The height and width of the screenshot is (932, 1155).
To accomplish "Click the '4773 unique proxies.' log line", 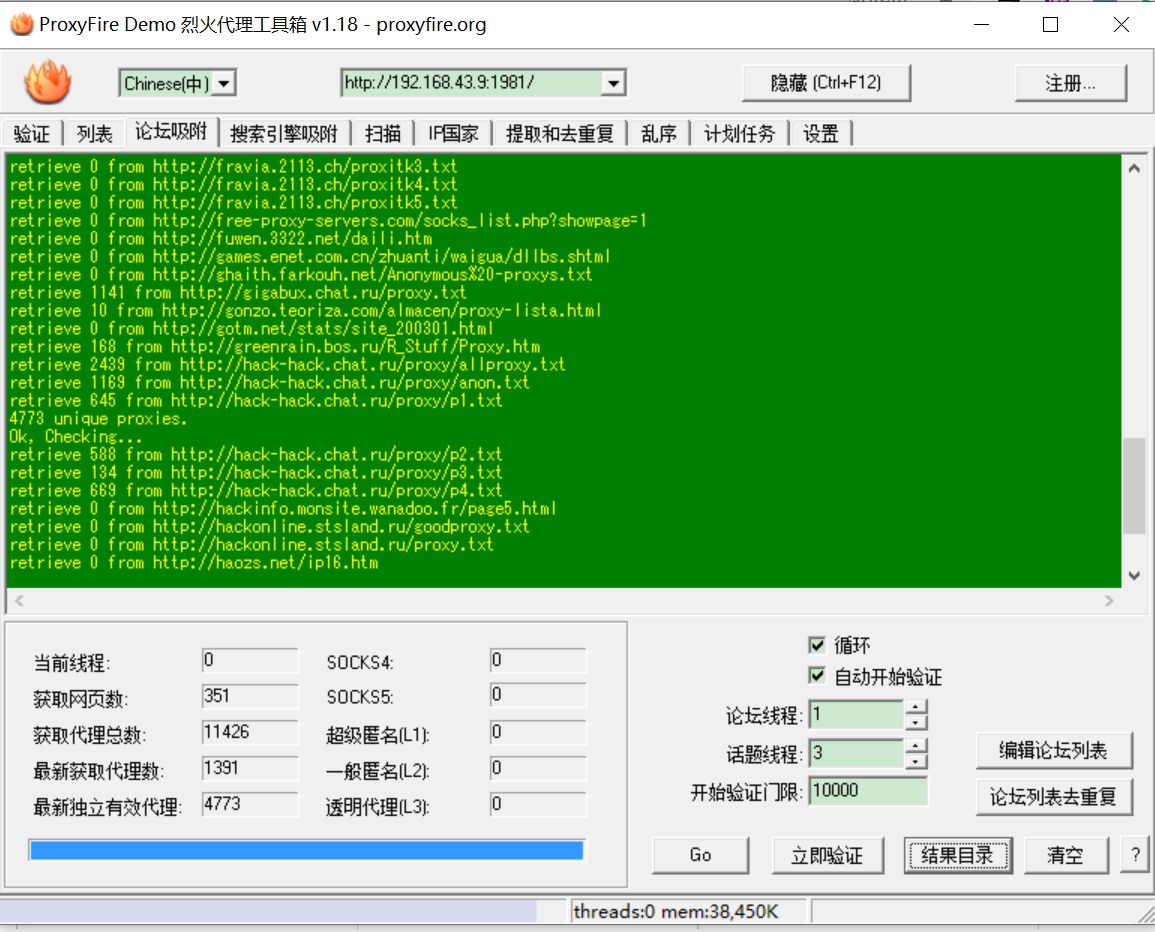I will point(98,418).
